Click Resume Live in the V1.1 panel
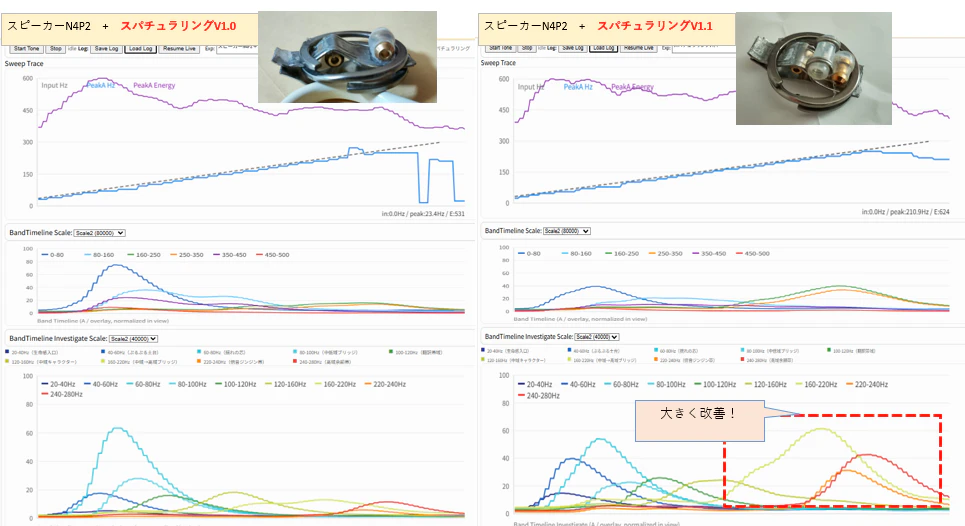The width and height of the screenshot is (965, 526). pos(639,48)
